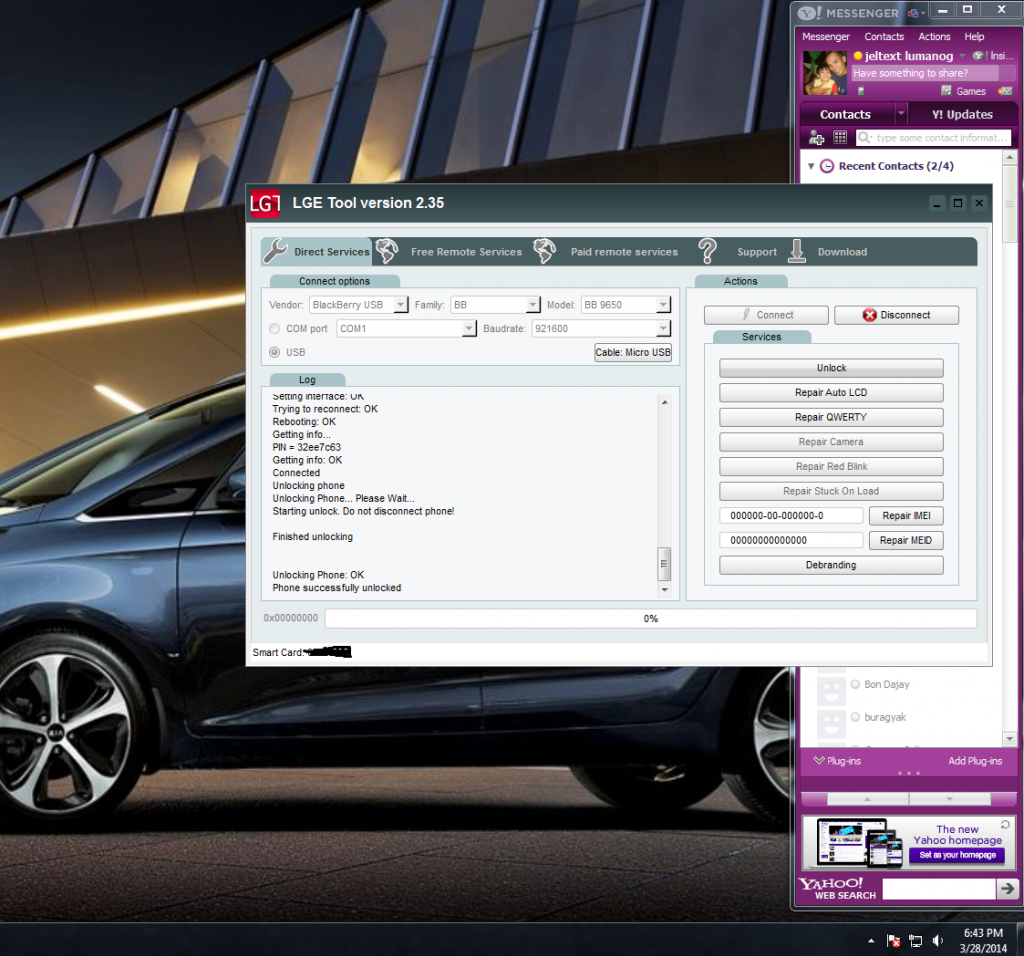Open the Family dropdown showing BB

(x=495, y=305)
